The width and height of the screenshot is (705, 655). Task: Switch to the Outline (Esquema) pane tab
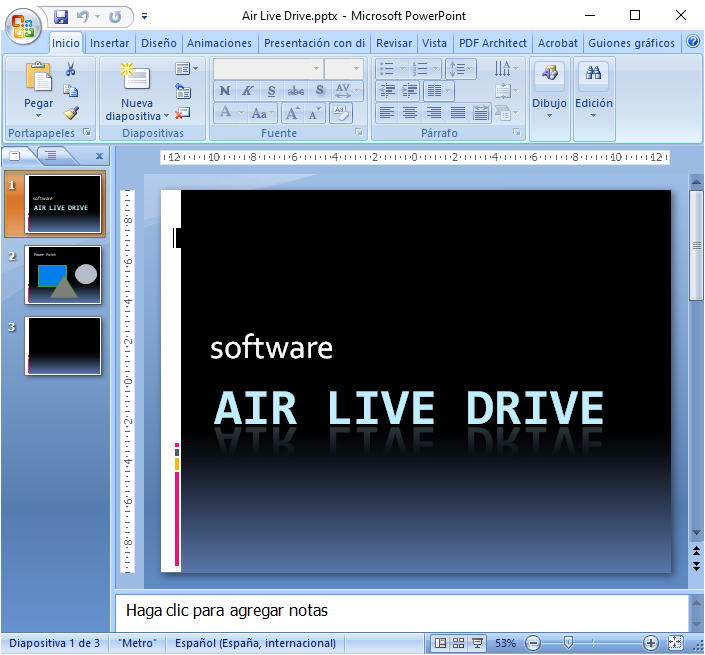pos(51,156)
